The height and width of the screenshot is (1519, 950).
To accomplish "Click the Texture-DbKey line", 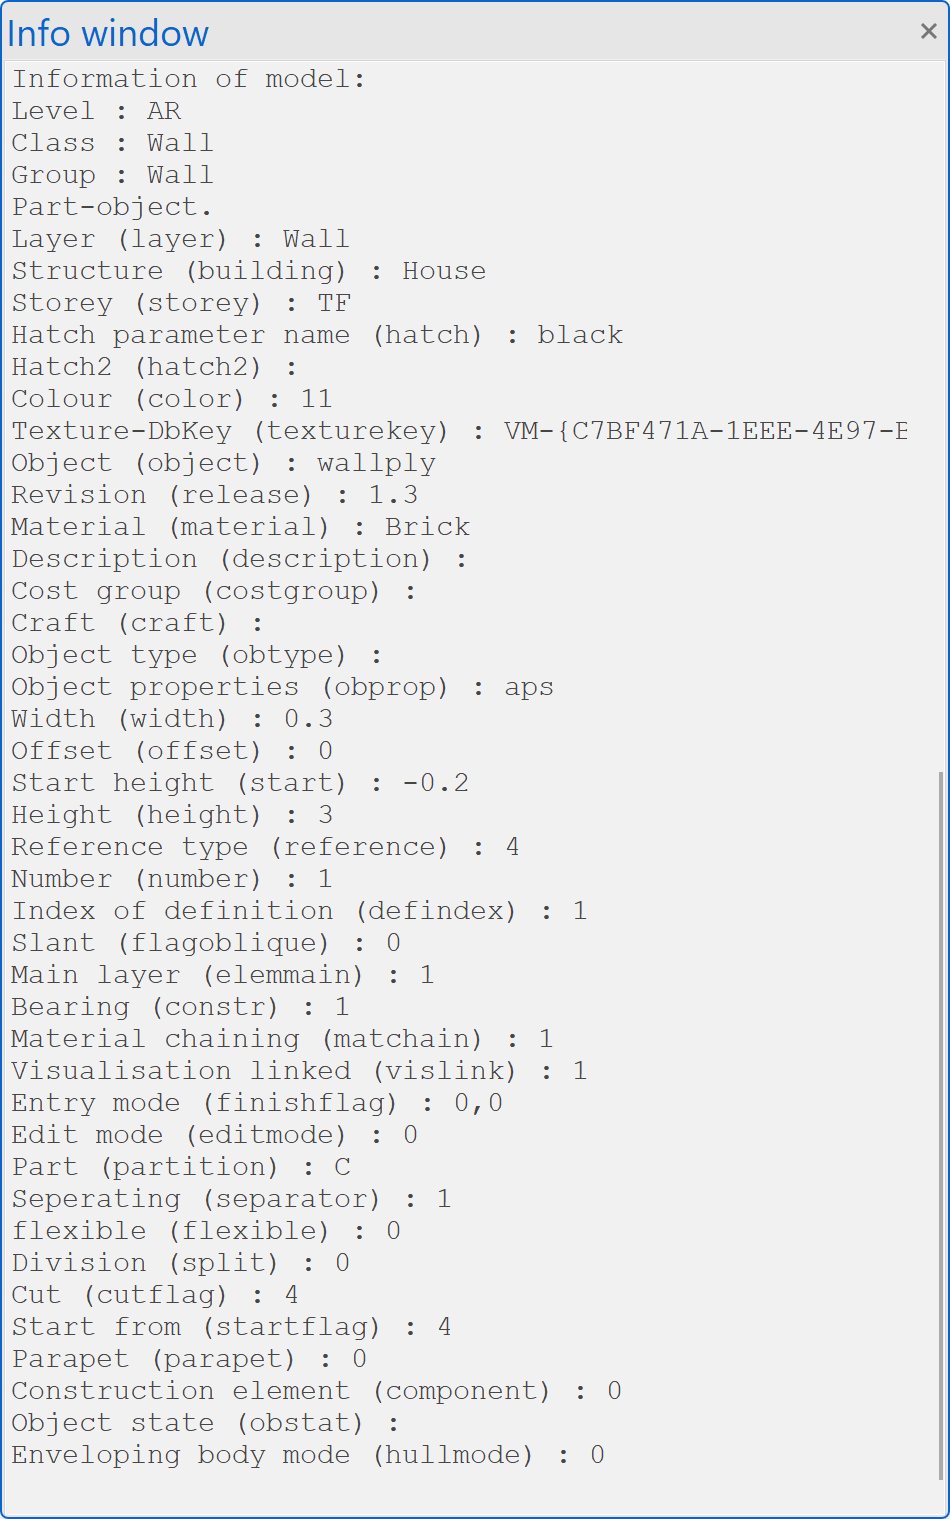I will coord(459,431).
